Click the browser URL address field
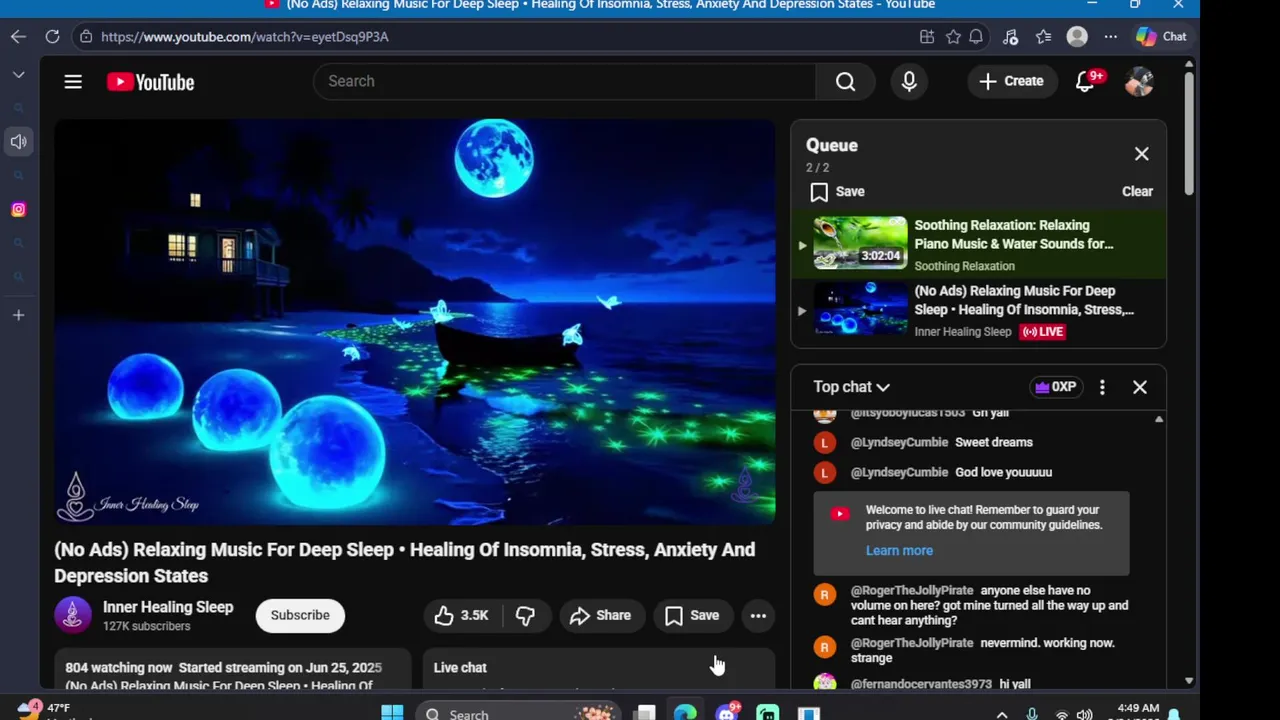 [500, 36]
